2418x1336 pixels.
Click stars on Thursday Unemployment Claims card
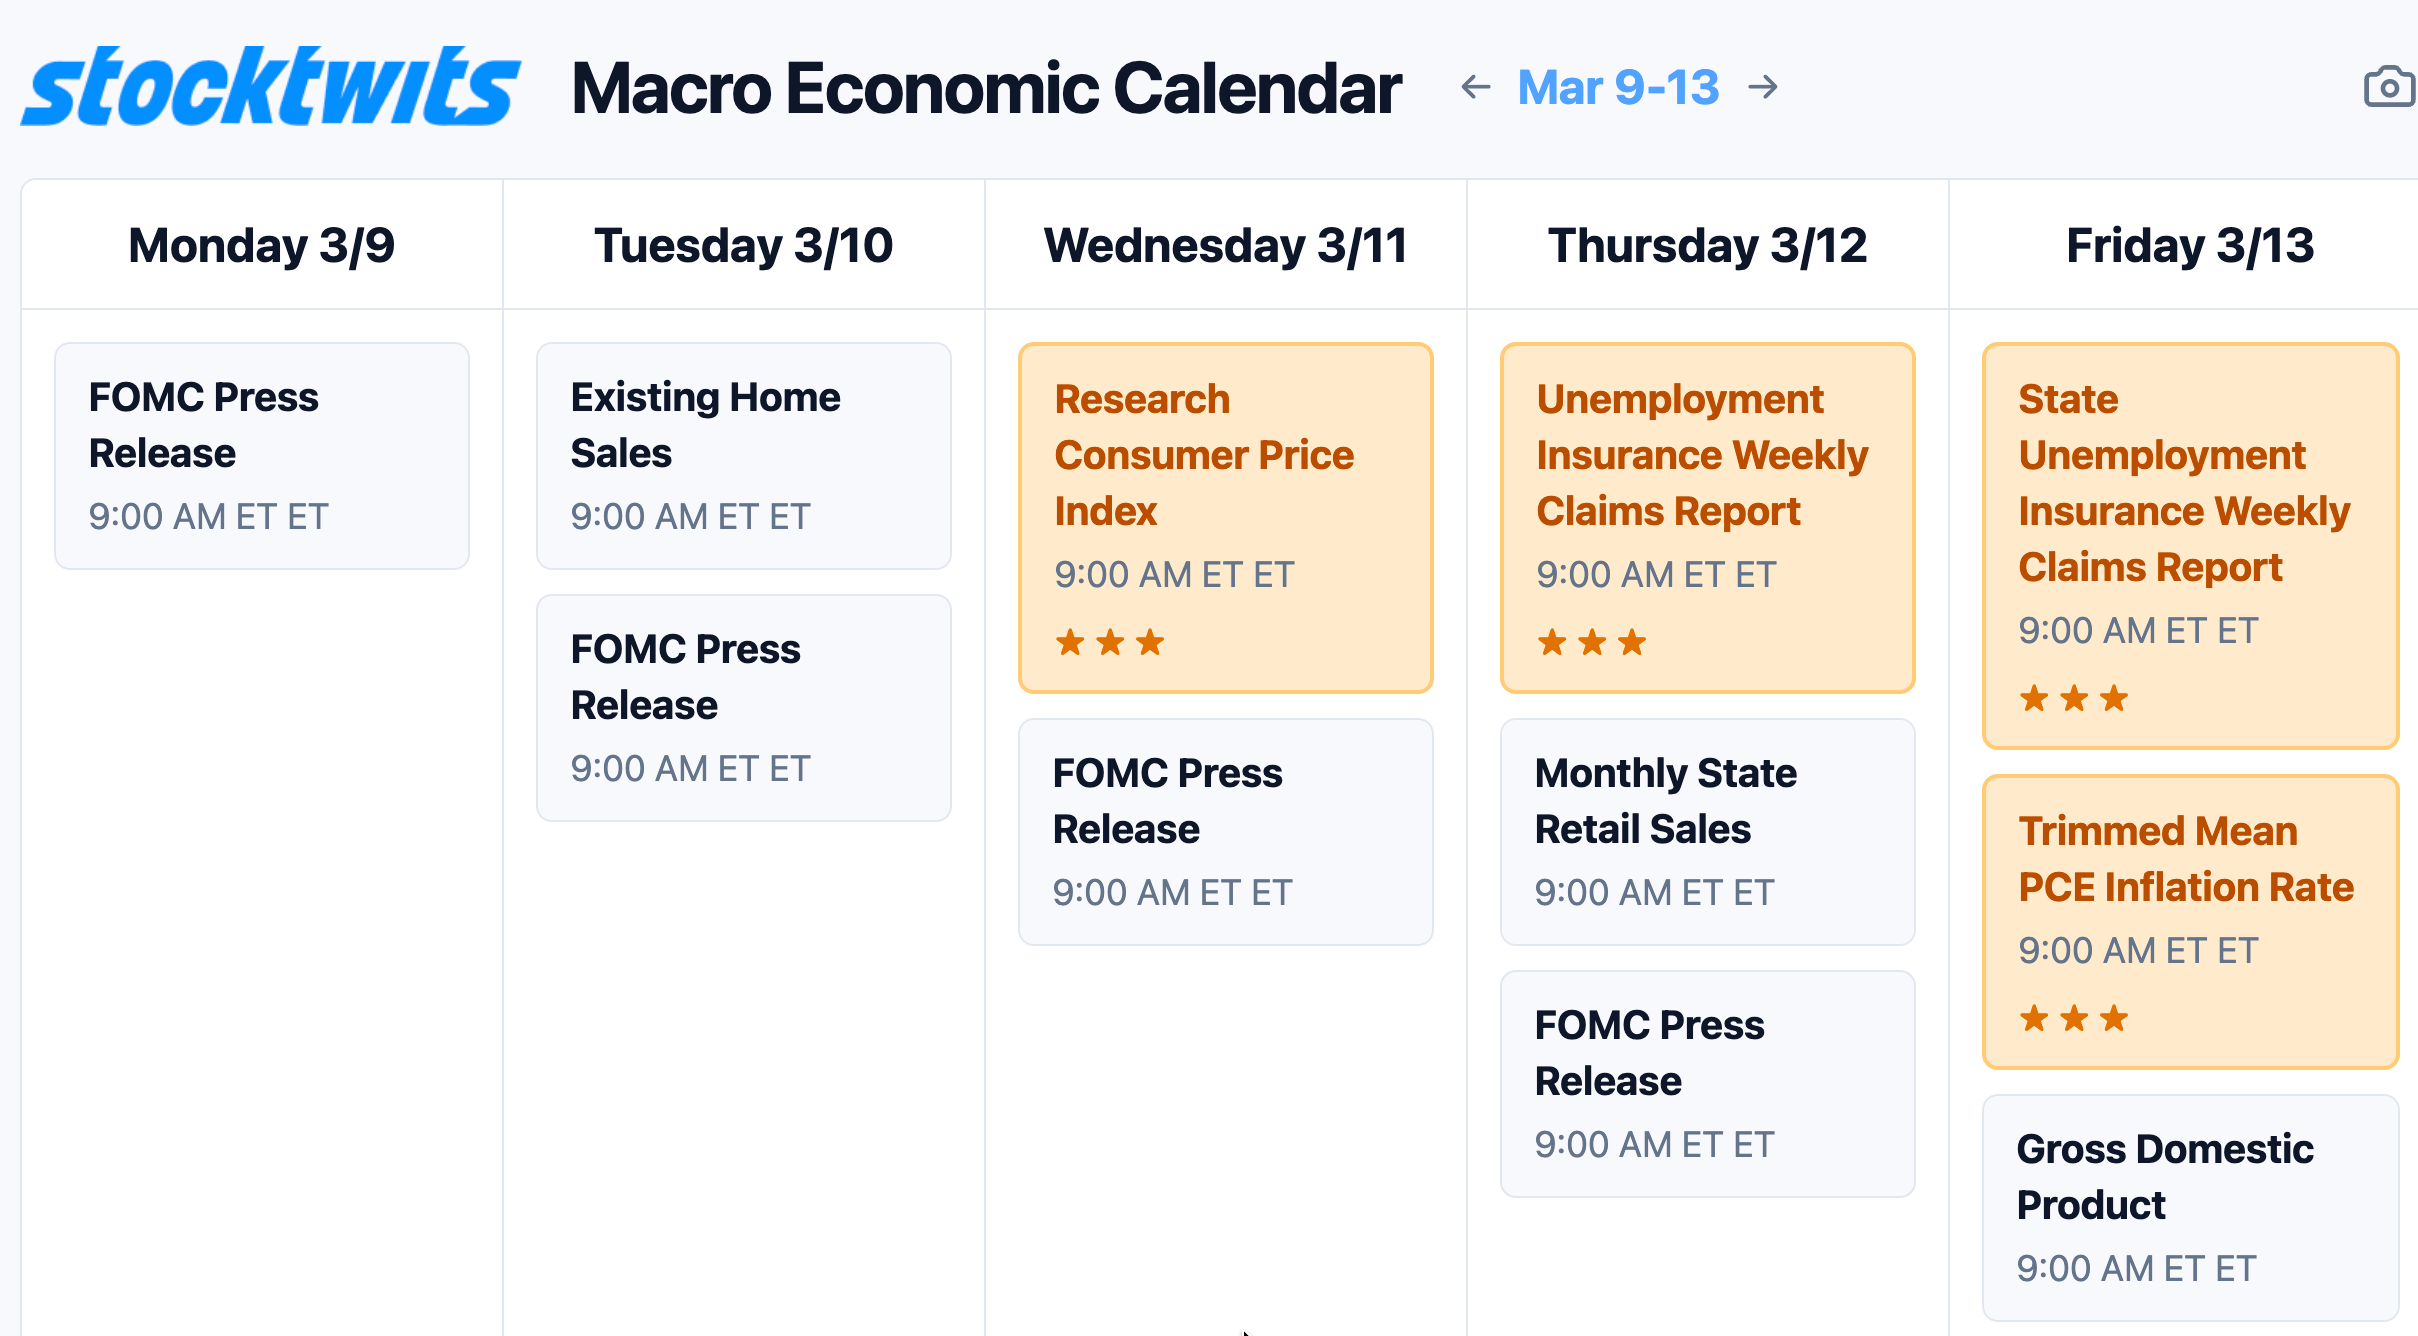(1592, 642)
